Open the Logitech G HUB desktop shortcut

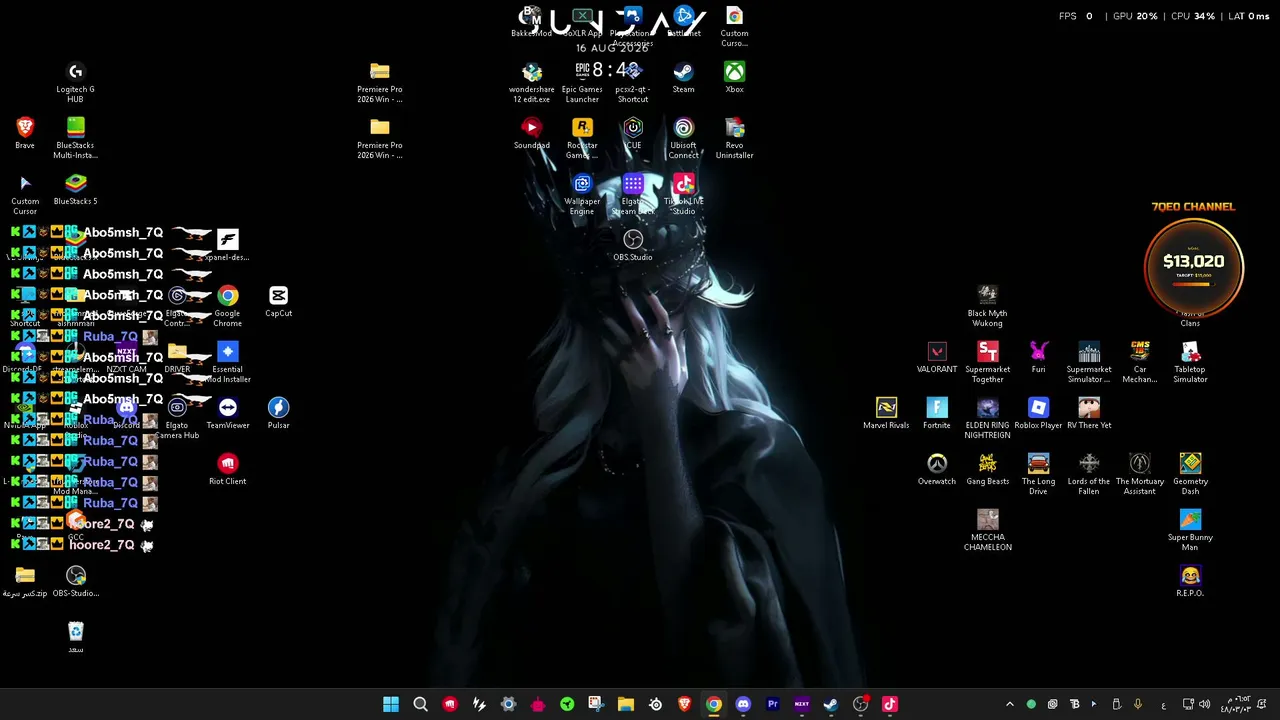75,82
